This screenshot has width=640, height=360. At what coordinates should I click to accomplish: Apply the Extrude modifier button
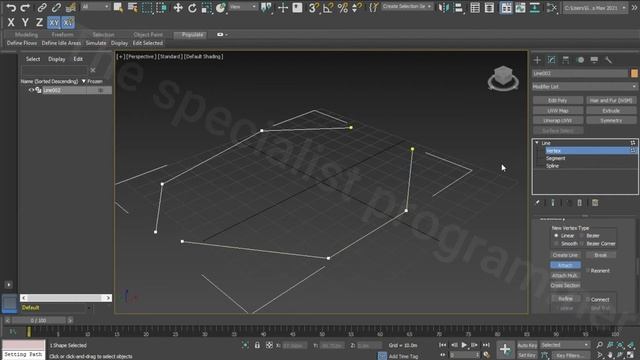611,111
